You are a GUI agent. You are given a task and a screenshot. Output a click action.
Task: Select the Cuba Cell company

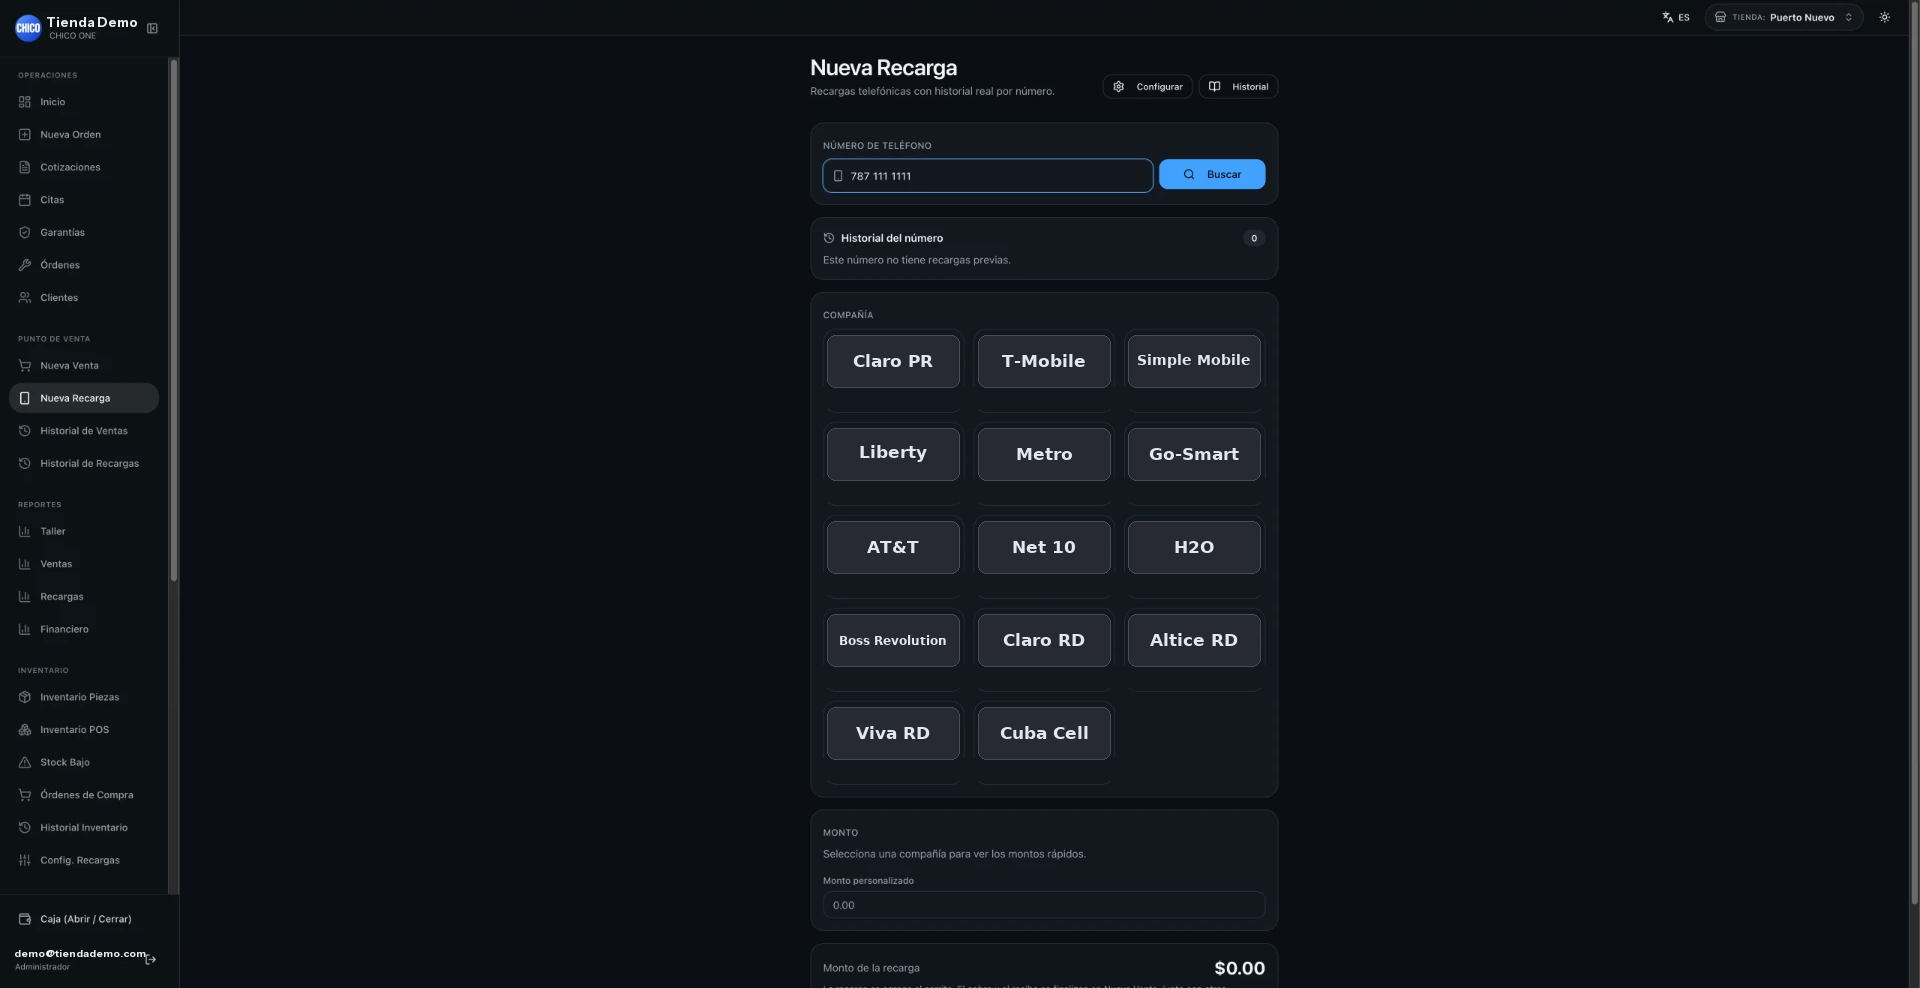[x=1044, y=733]
